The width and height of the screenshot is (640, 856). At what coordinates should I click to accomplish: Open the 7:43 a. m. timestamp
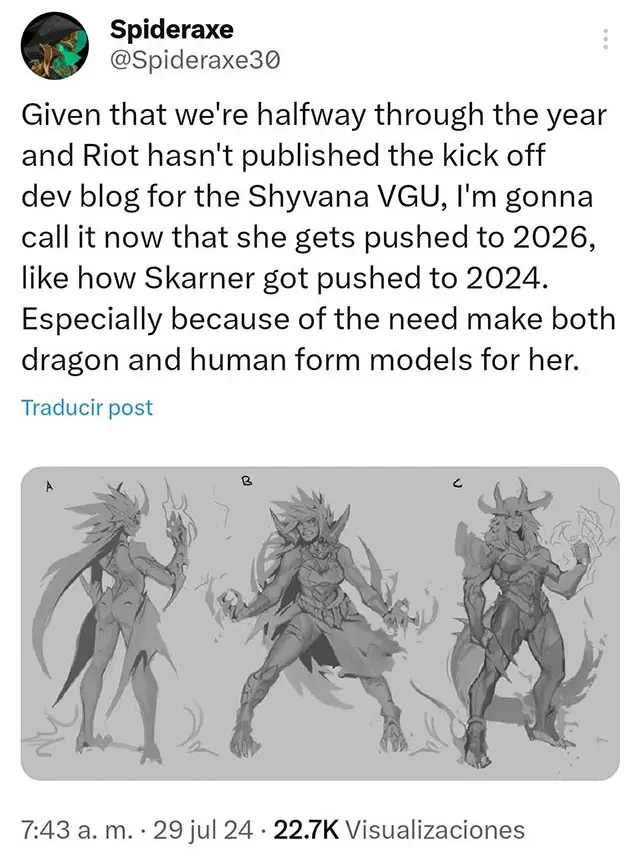click(76, 830)
